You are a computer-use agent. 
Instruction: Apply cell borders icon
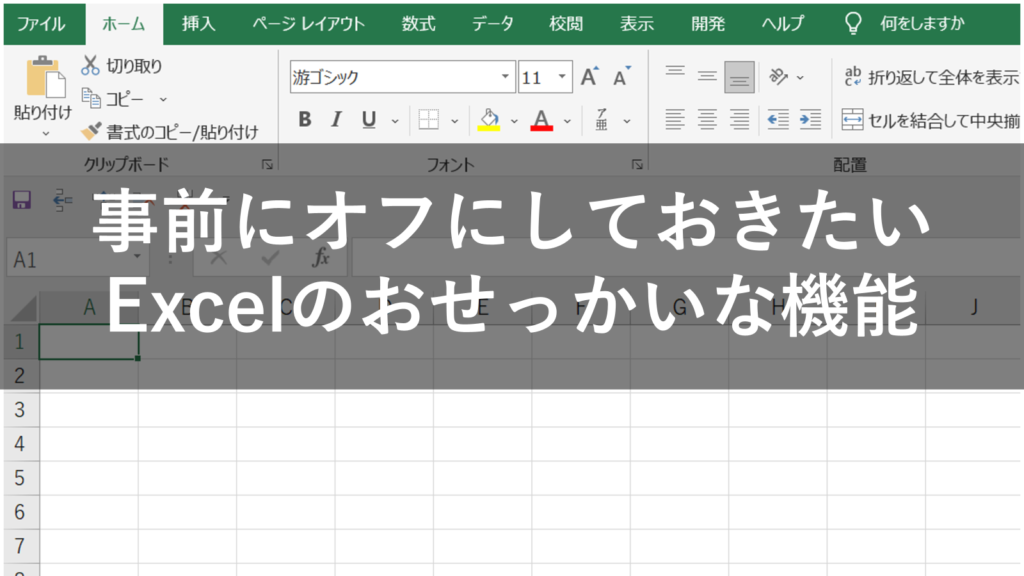tap(428, 120)
